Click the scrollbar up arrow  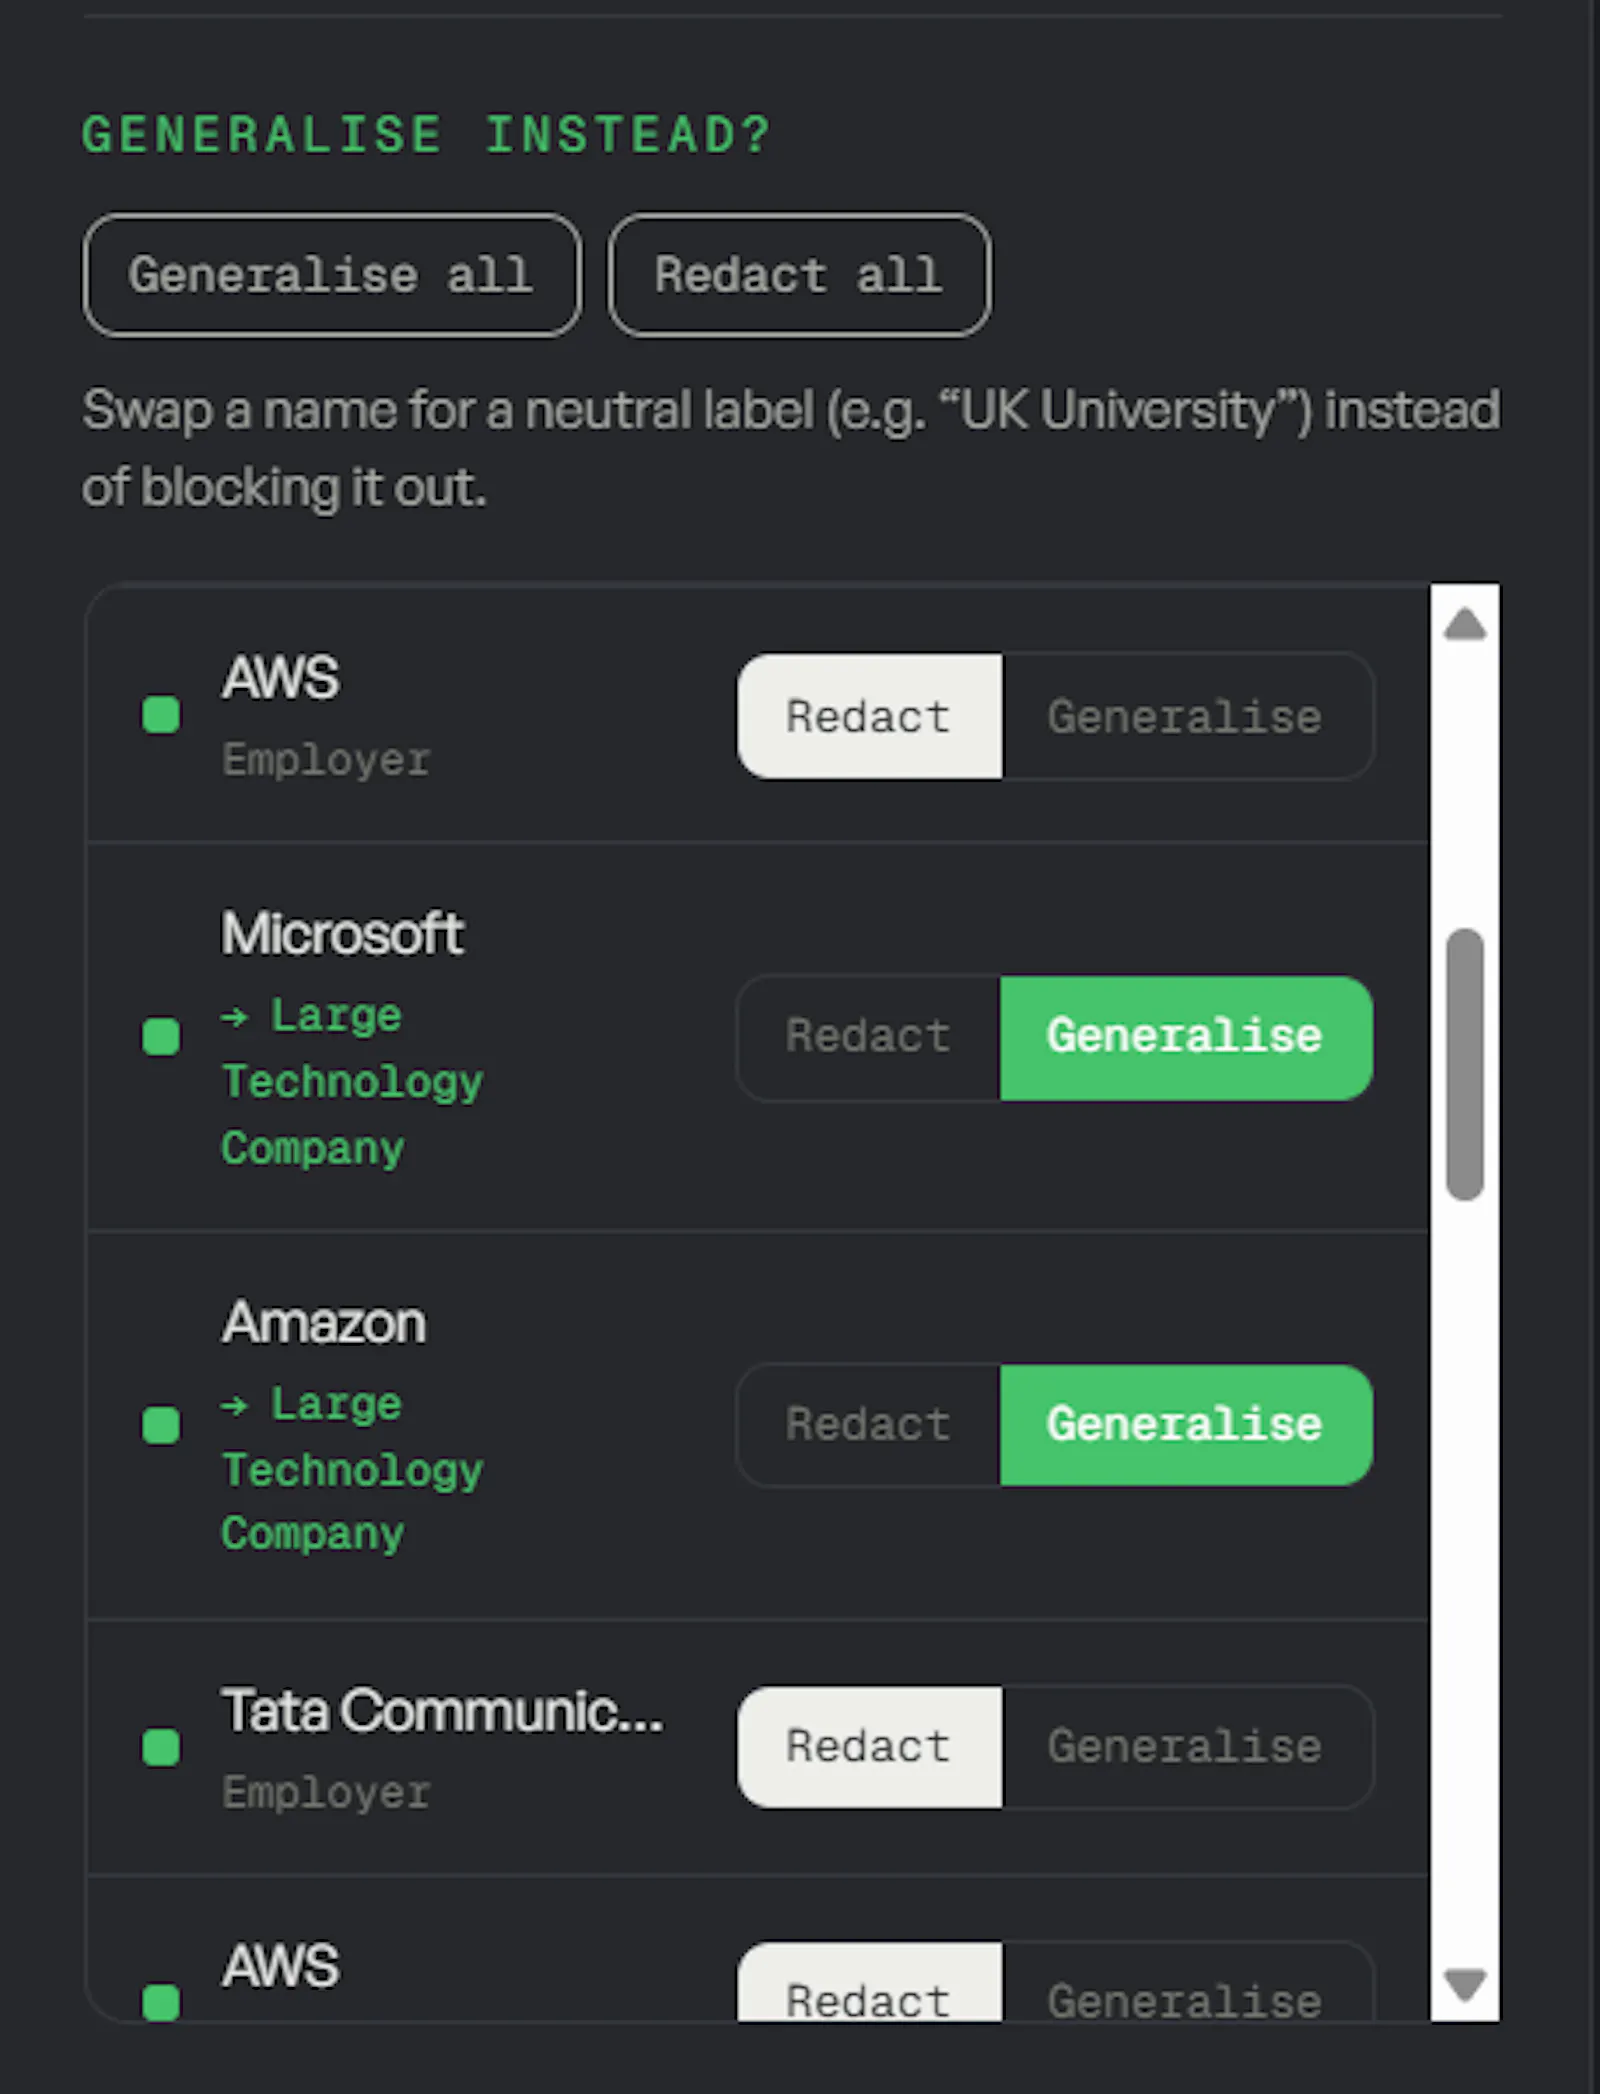[1465, 624]
